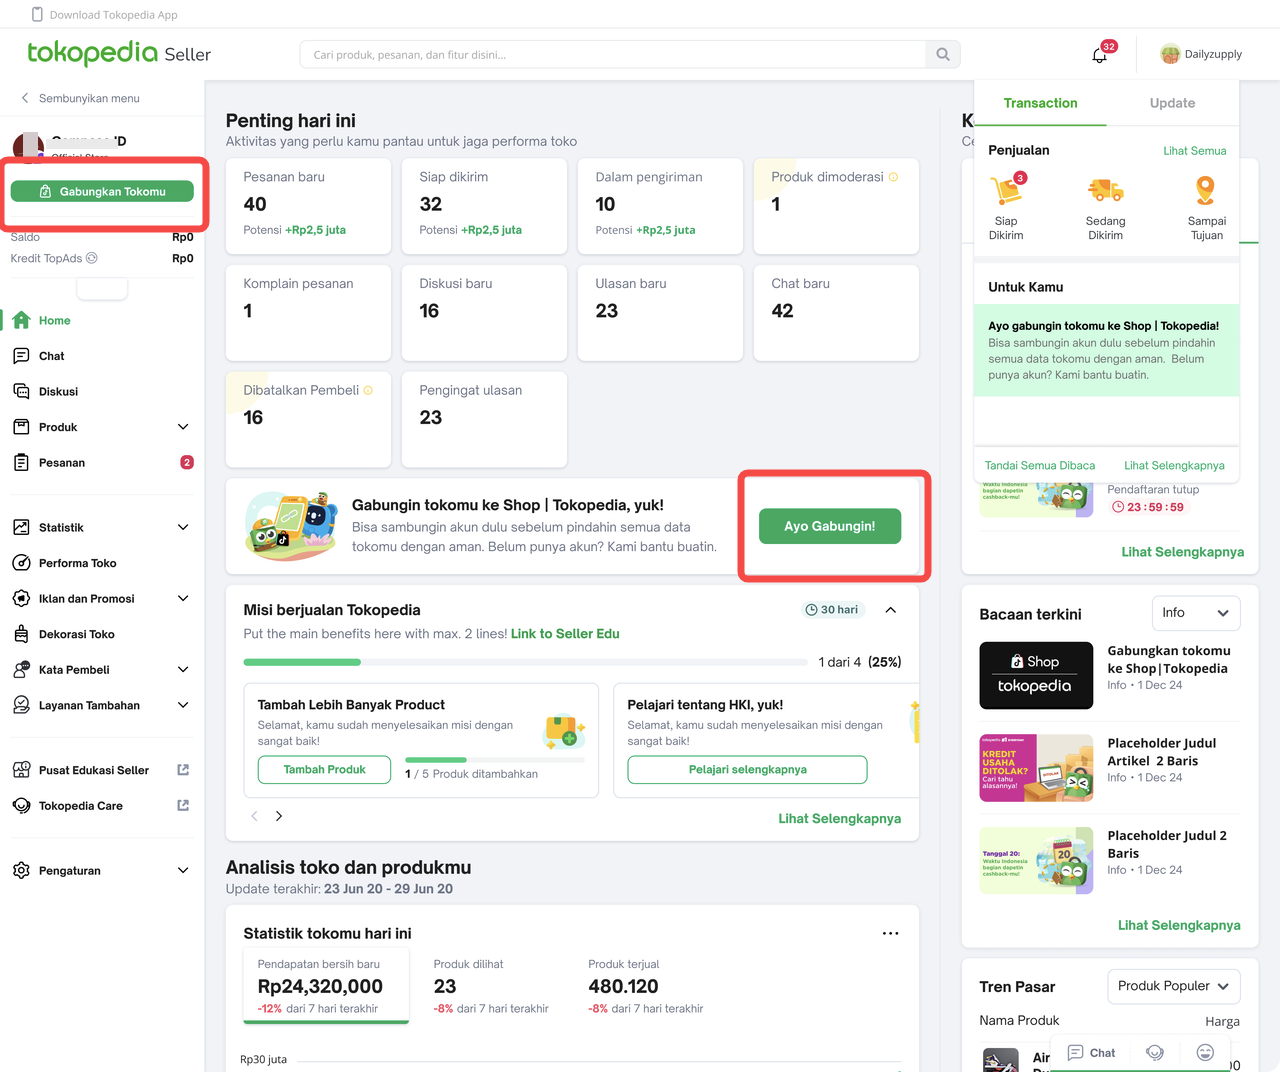Collapse Misi berjualan Tokopedia section
The image size is (1280, 1072).
(x=891, y=610)
